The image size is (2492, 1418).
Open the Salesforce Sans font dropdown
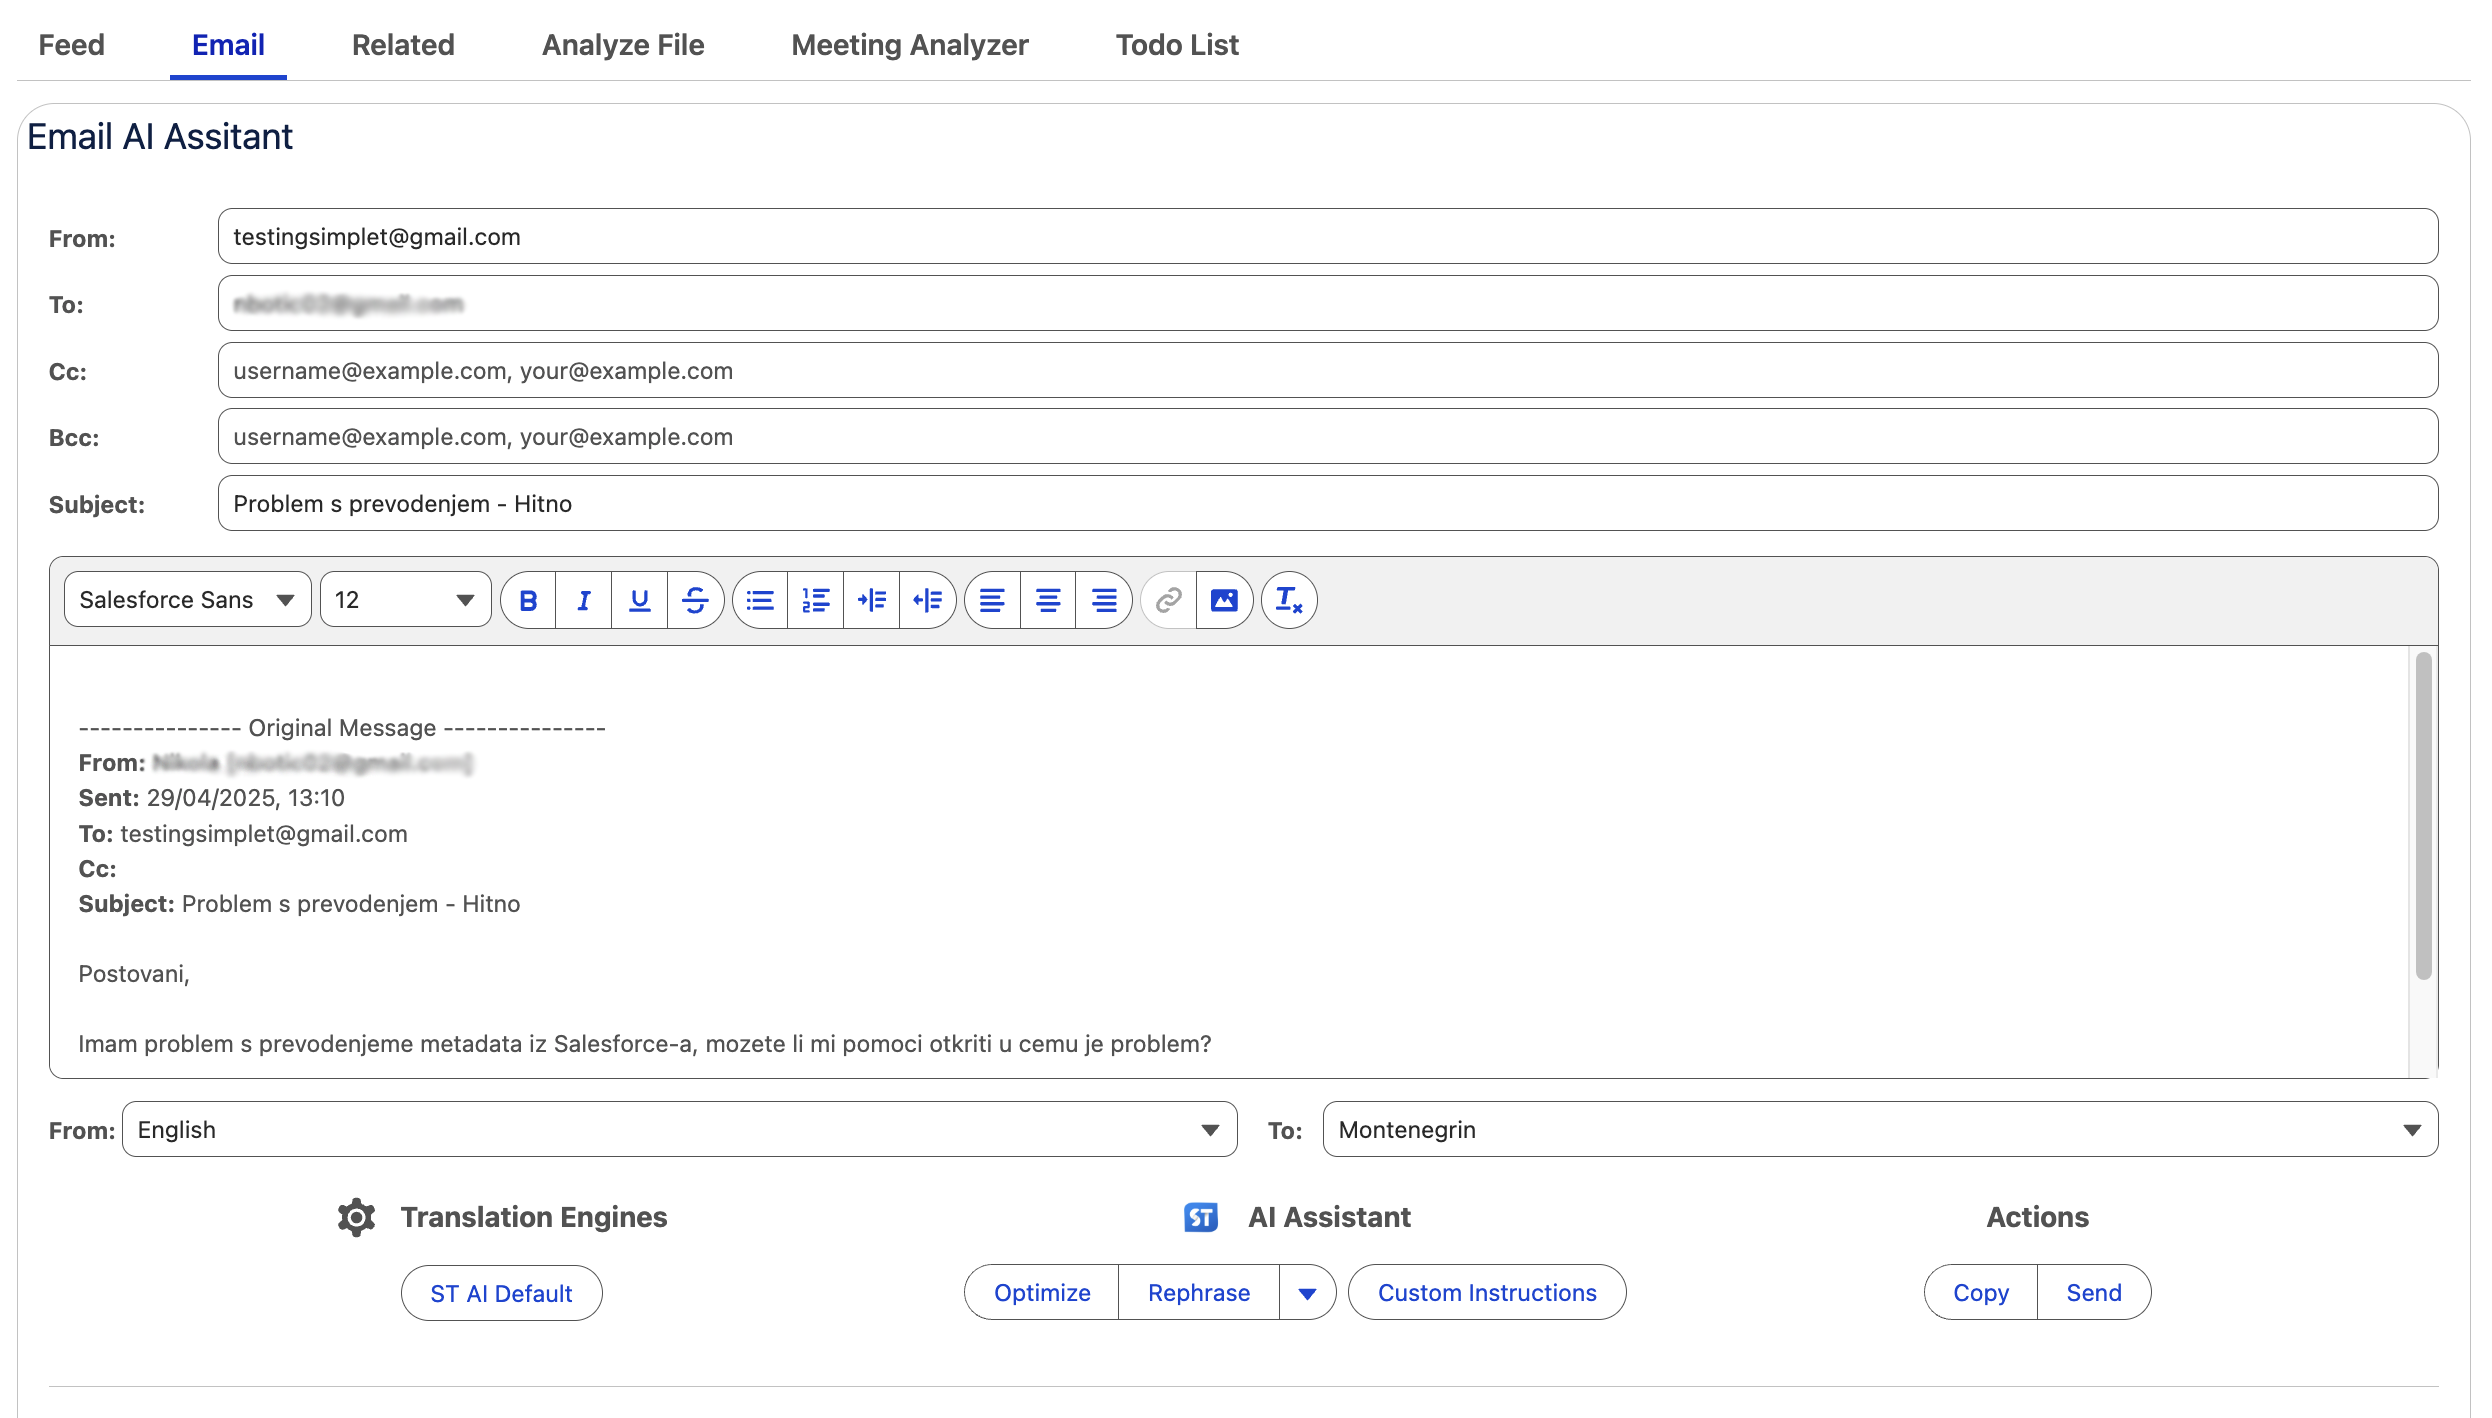(188, 600)
